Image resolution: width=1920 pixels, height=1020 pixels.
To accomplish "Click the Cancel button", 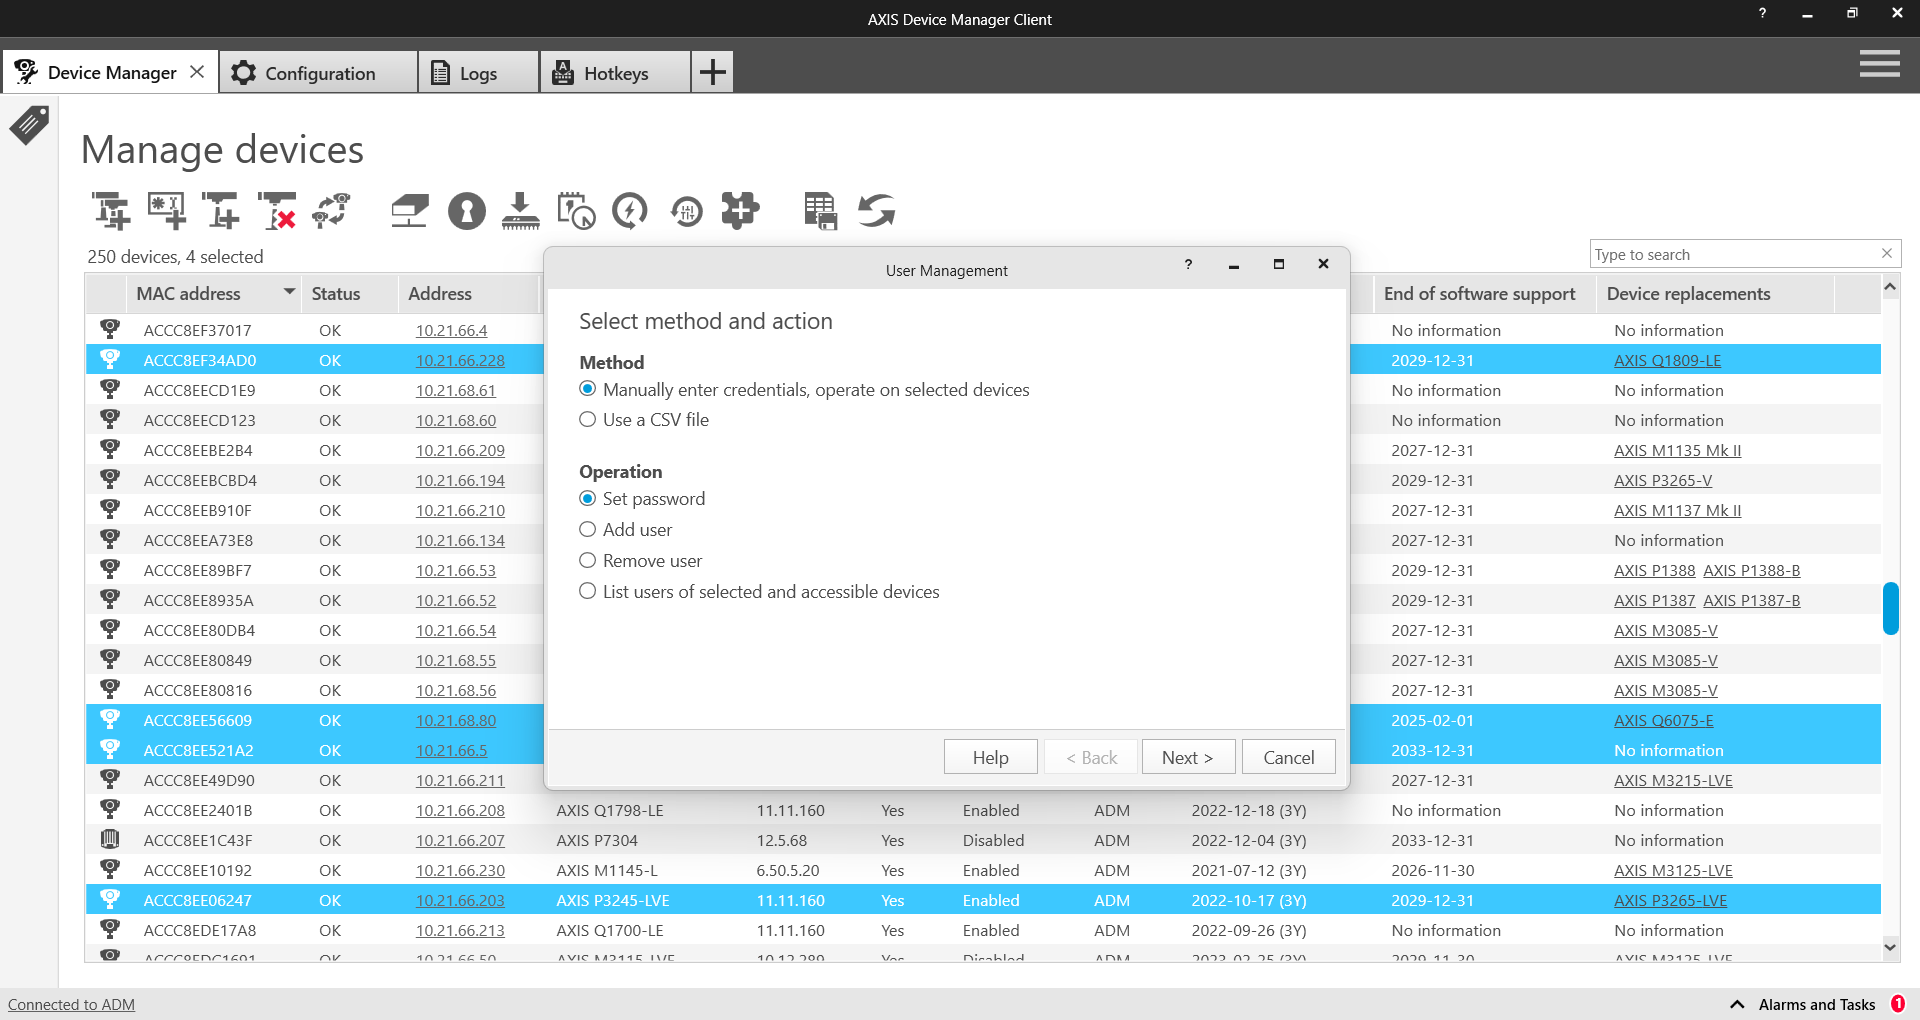I will coord(1288,757).
